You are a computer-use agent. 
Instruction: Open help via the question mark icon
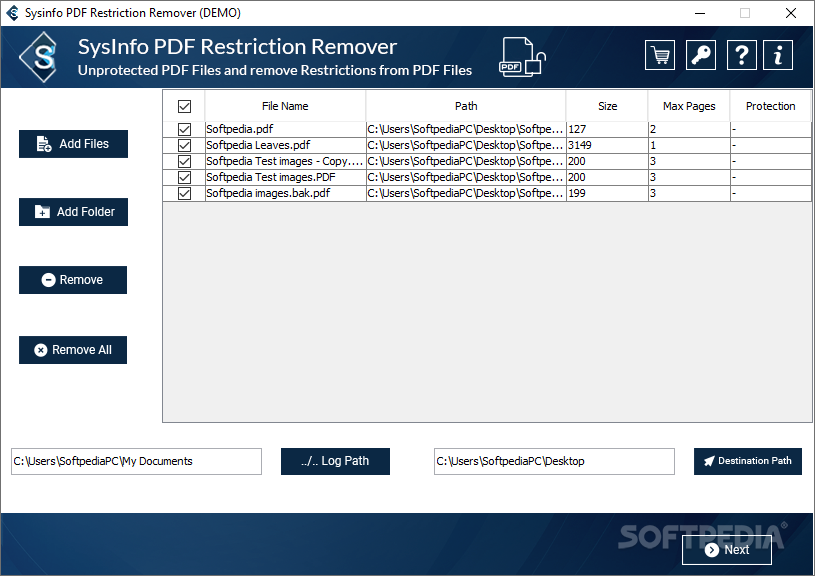click(x=741, y=55)
